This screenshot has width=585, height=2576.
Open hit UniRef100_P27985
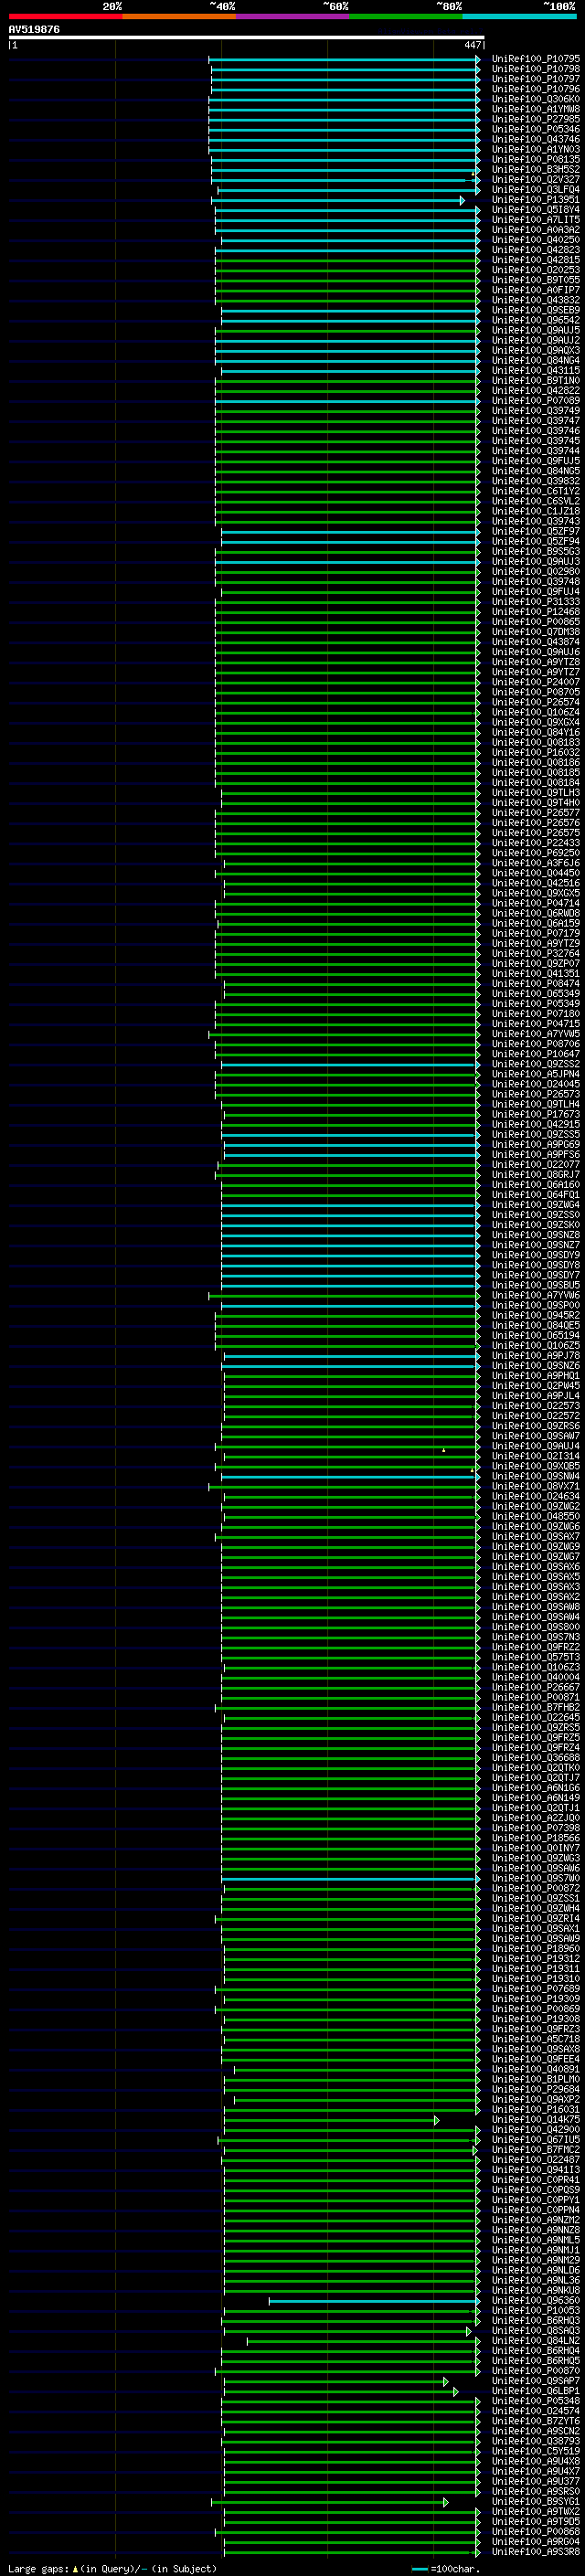(x=536, y=119)
